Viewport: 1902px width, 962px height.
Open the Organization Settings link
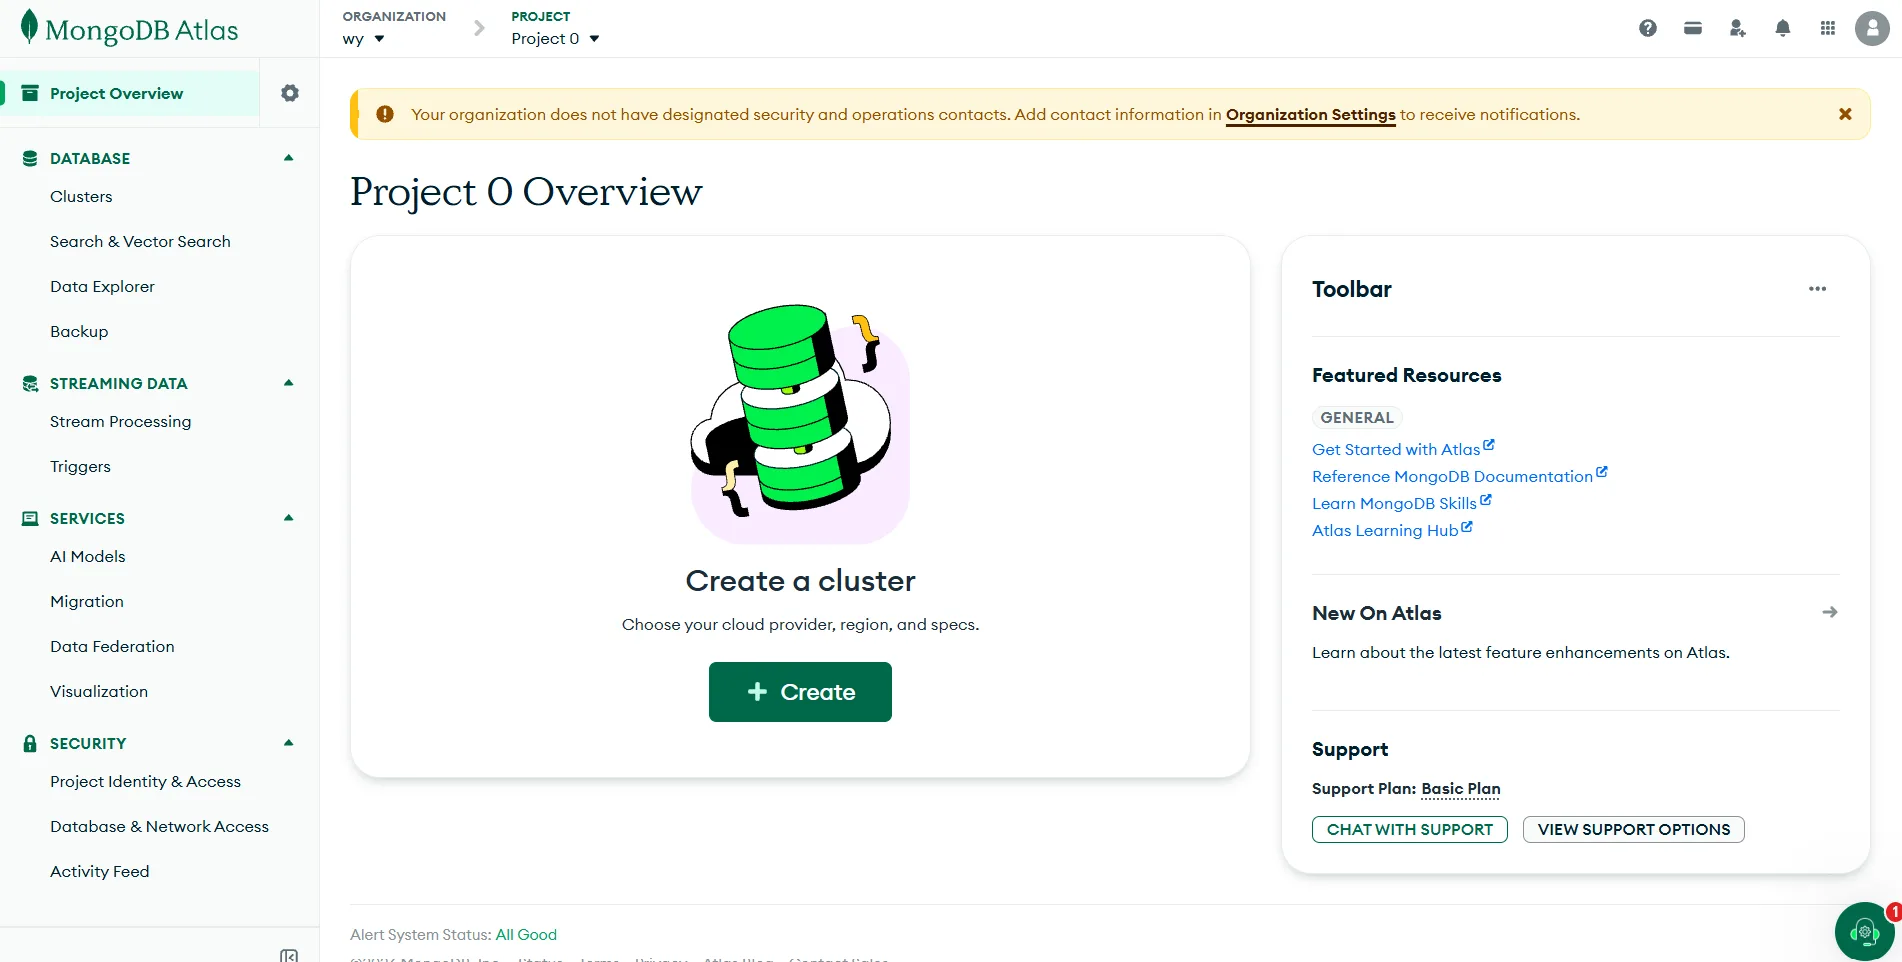[1310, 115]
